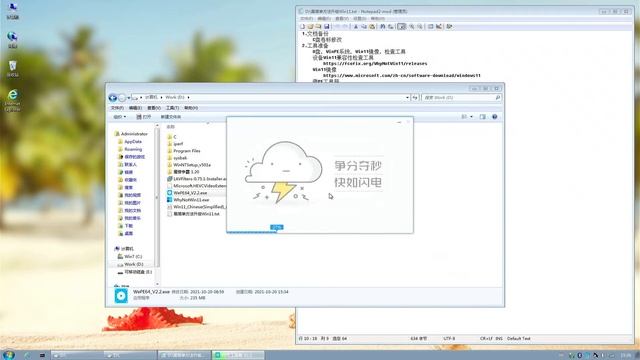
Task: Select Administrator in Explorer navigation tree
Action: (131, 134)
